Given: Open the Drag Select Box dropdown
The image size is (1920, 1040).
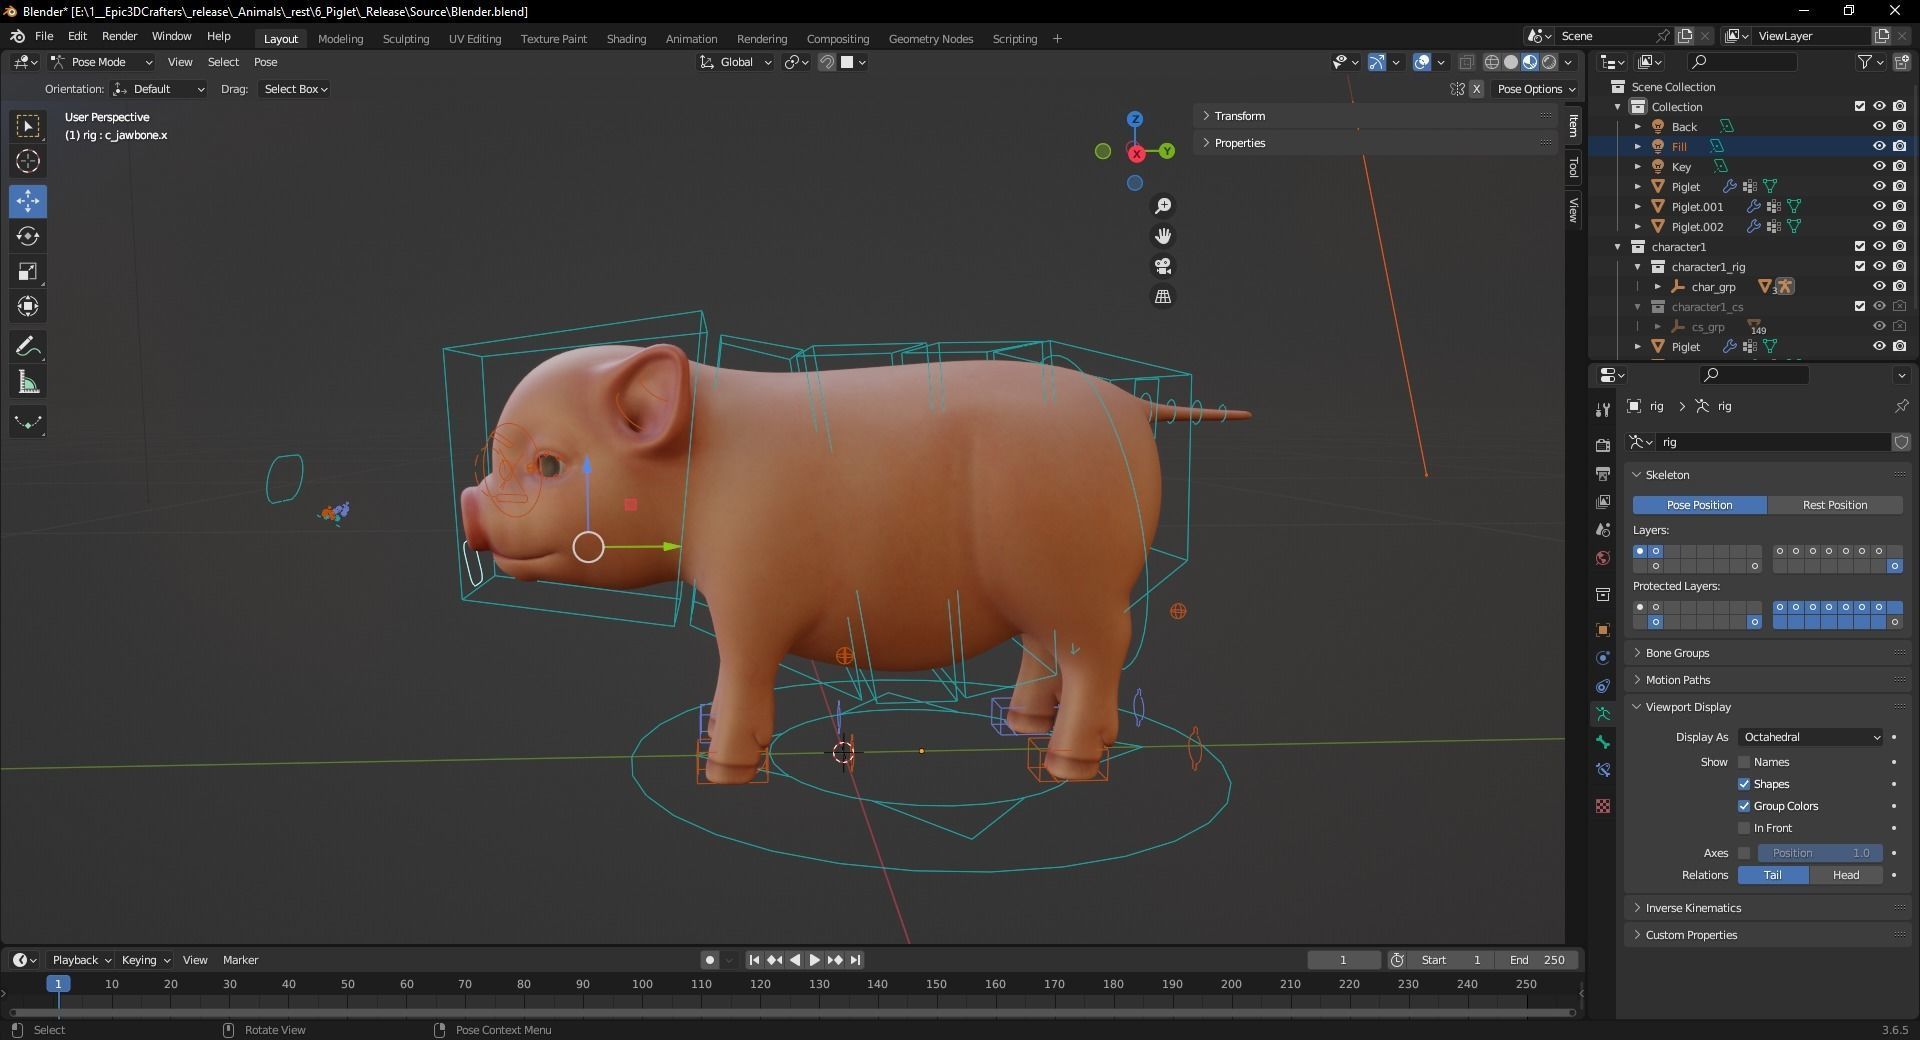Looking at the screenshot, I should [x=295, y=89].
